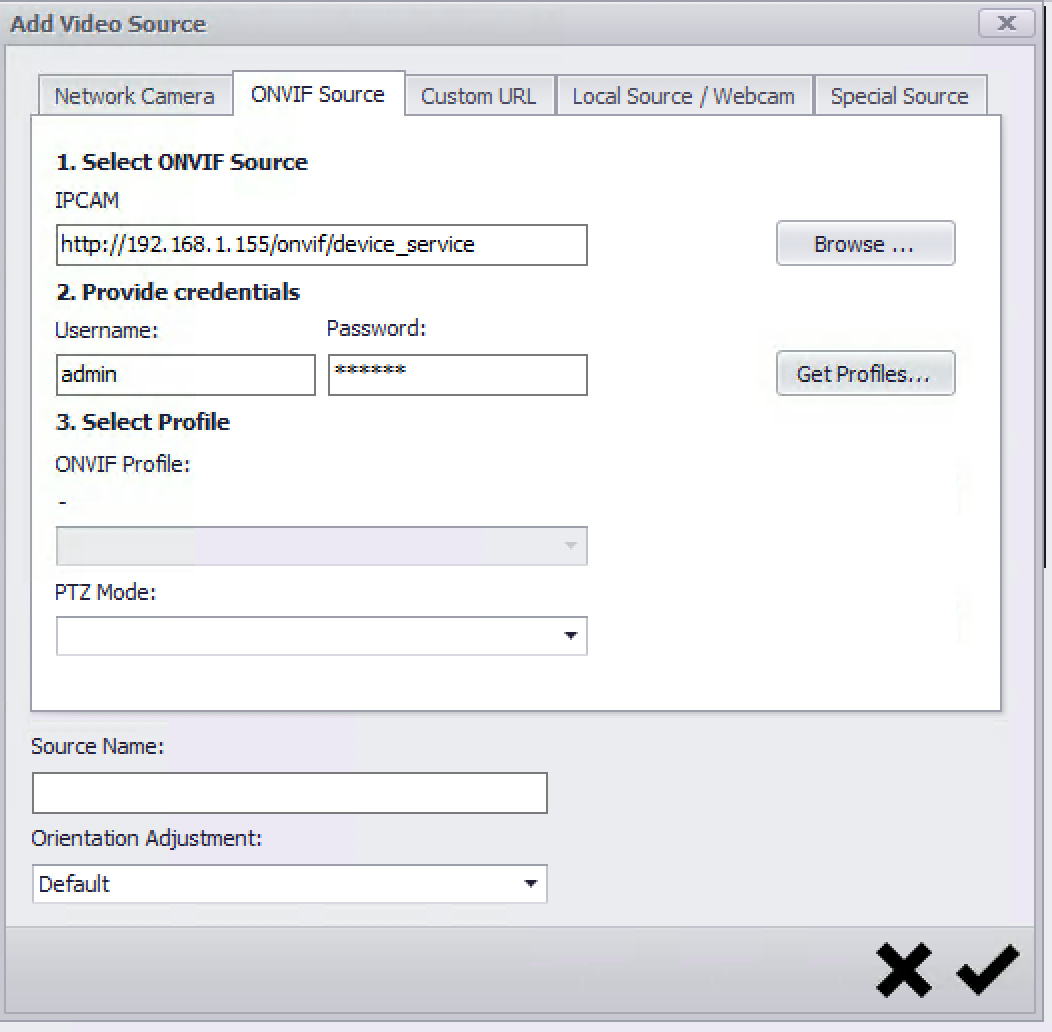Click the '3. Select Profile' heading

tap(143, 422)
